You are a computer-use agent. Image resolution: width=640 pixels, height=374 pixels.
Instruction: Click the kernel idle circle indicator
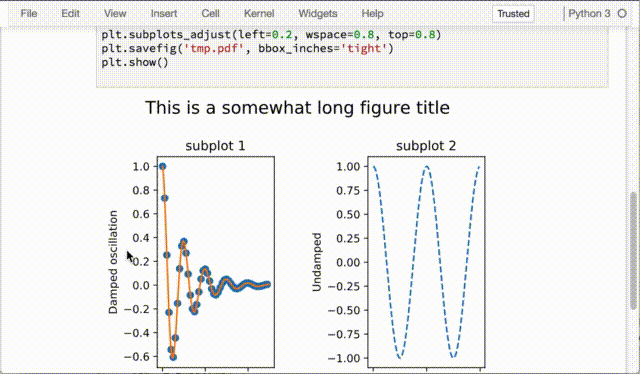click(622, 13)
